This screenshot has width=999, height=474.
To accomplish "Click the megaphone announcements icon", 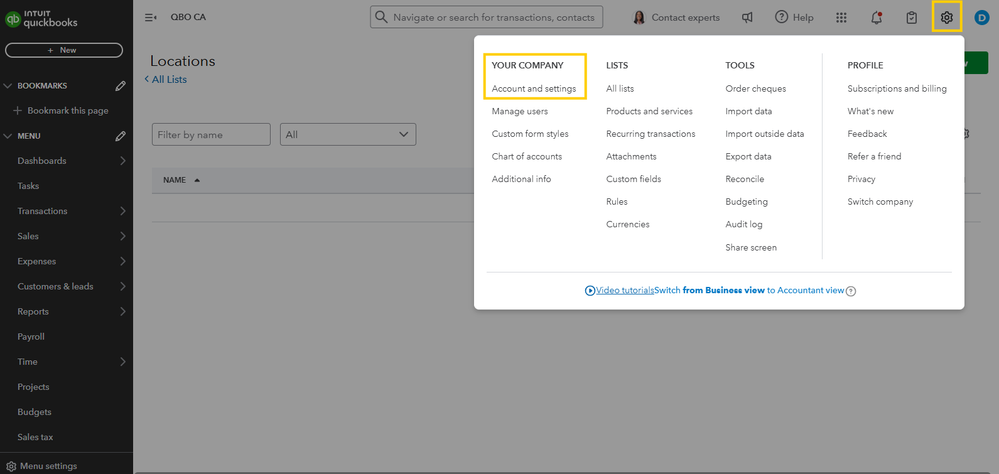I will (x=747, y=18).
